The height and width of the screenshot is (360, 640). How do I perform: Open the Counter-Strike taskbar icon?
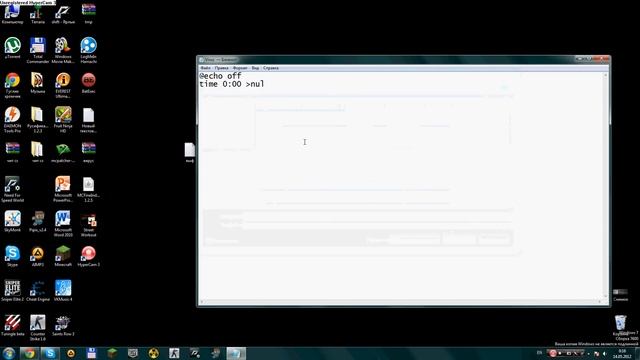174,353
